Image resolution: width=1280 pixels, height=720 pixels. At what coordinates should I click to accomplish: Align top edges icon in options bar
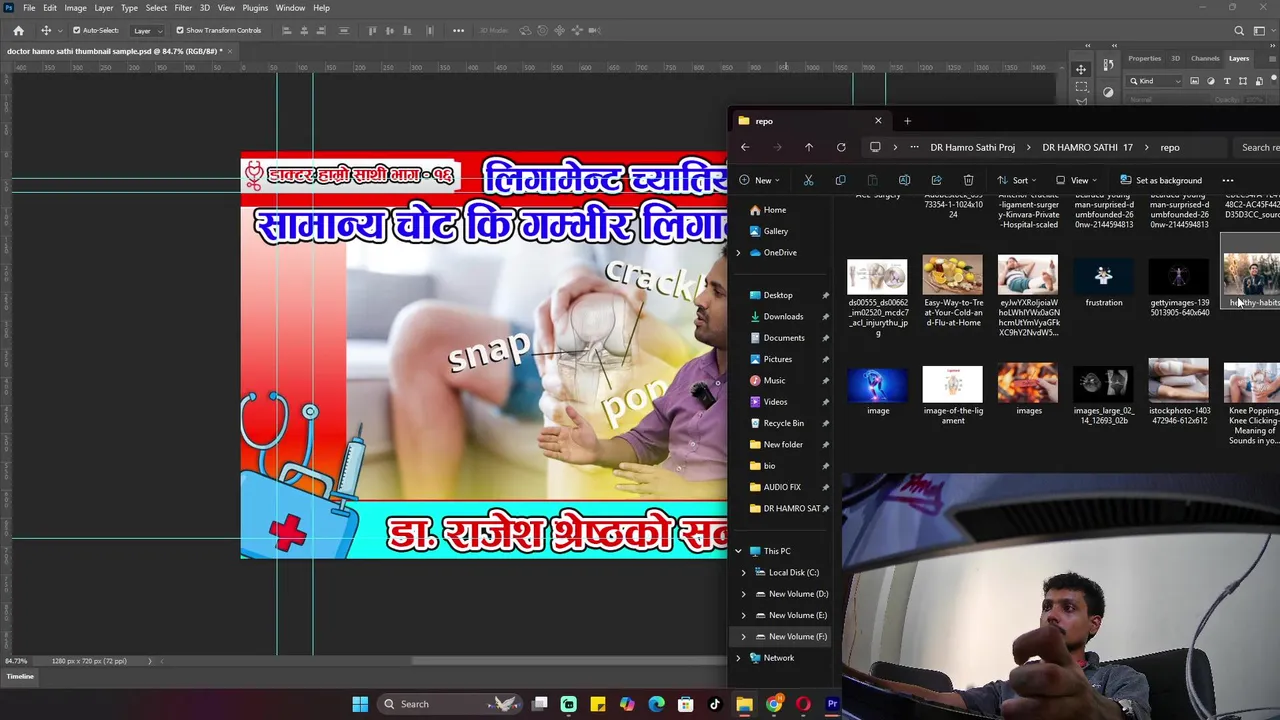[373, 30]
